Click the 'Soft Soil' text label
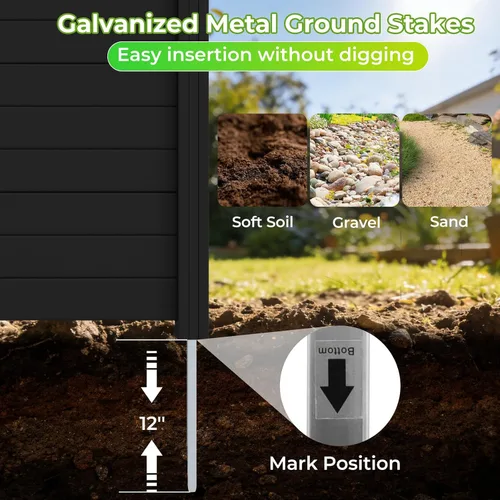Screen dimensions: 500x500 tap(263, 222)
